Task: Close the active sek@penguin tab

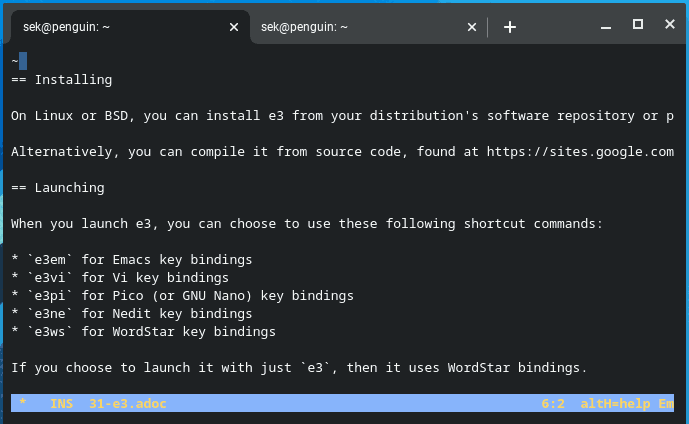Action: pyautogui.click(x=234, y=28)
